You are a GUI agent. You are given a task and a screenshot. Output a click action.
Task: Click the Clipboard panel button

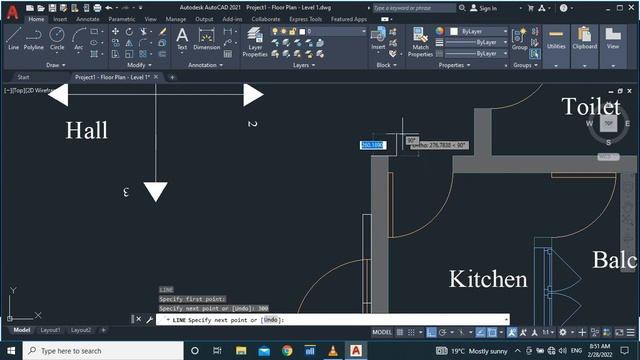(584, 47)
